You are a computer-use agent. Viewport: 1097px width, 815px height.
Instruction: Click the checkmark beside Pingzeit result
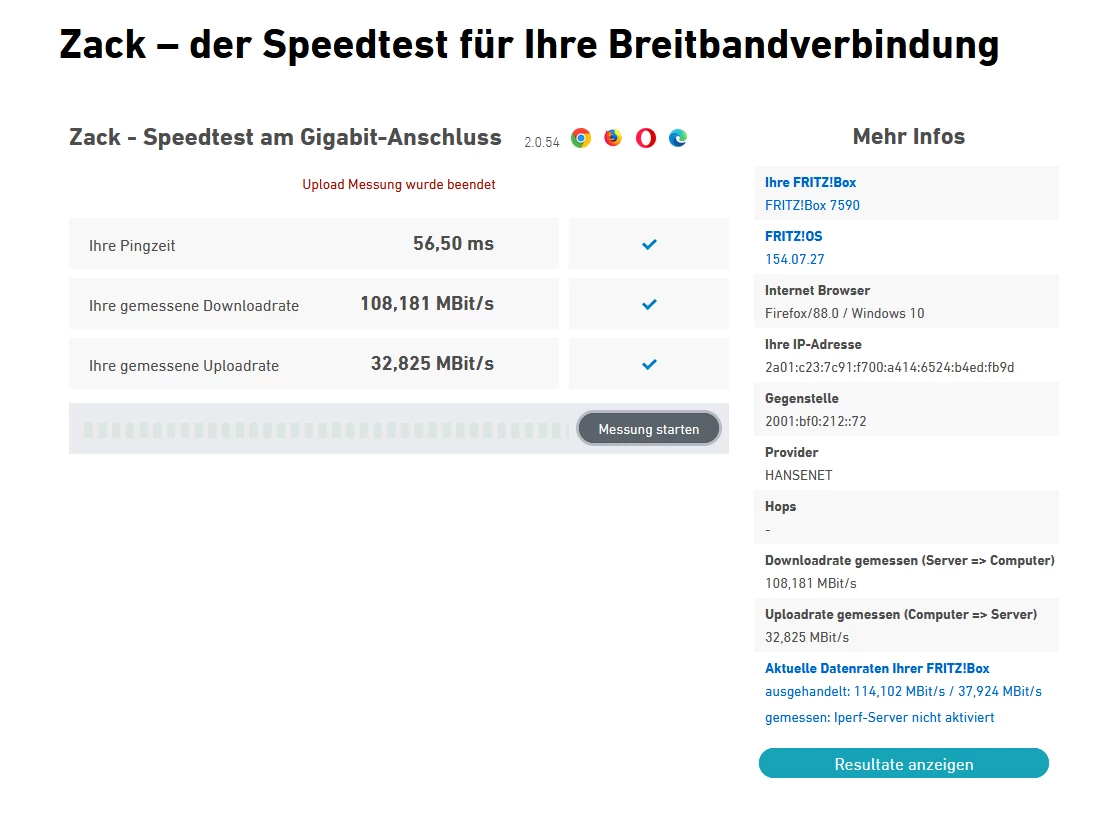[x=649, y=244]
